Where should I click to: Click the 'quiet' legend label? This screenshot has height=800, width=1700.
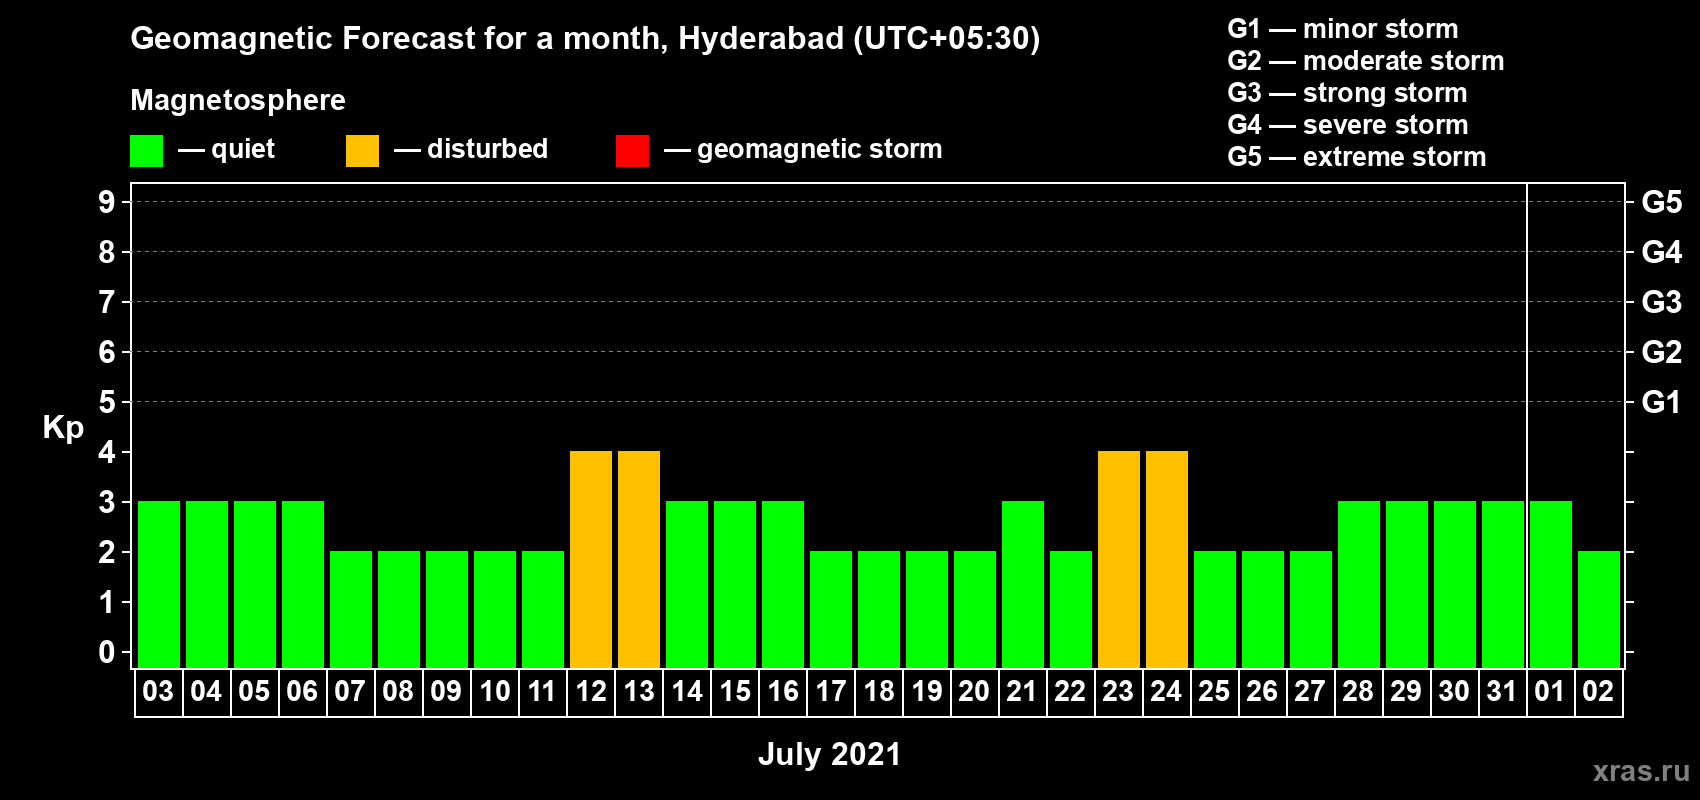[x=243, y=150]
